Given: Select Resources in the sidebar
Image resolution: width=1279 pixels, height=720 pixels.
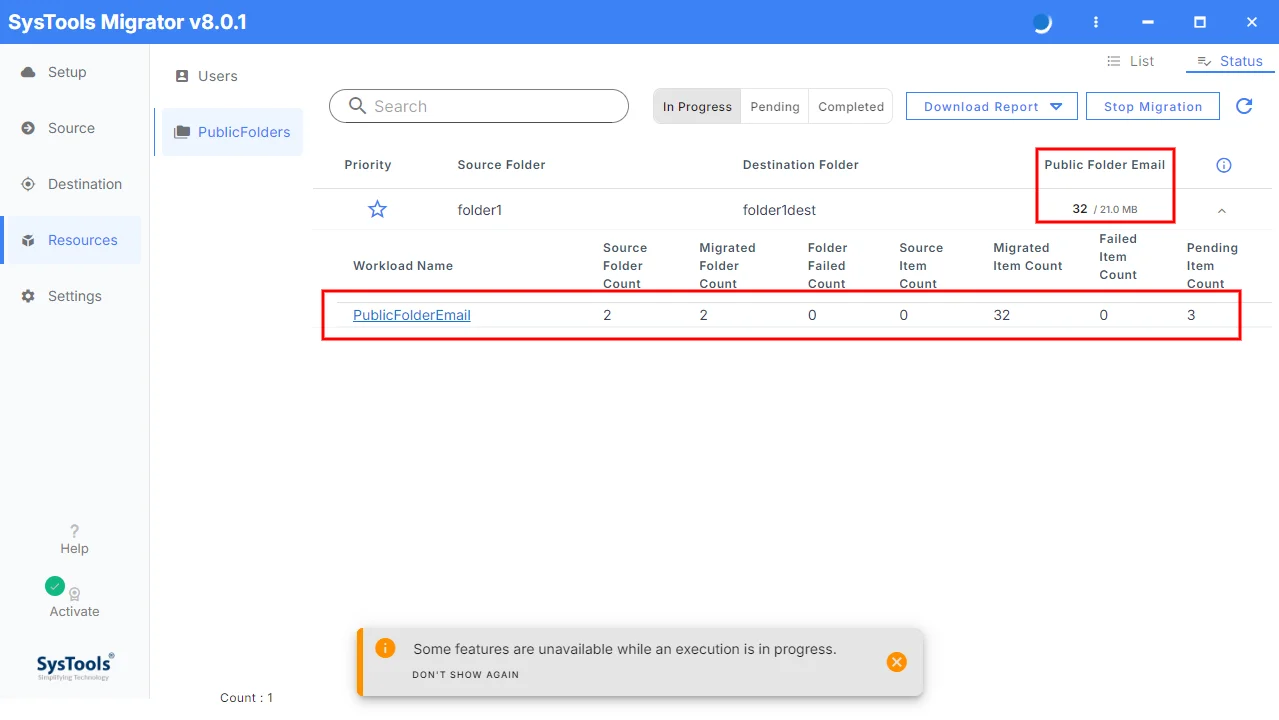Looking at the screenshot, I should (71, 240).
